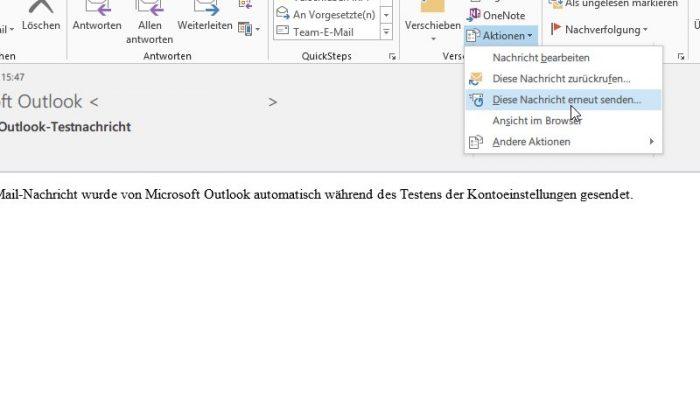Forward the mail with Weiterleiten

point(205,17)
